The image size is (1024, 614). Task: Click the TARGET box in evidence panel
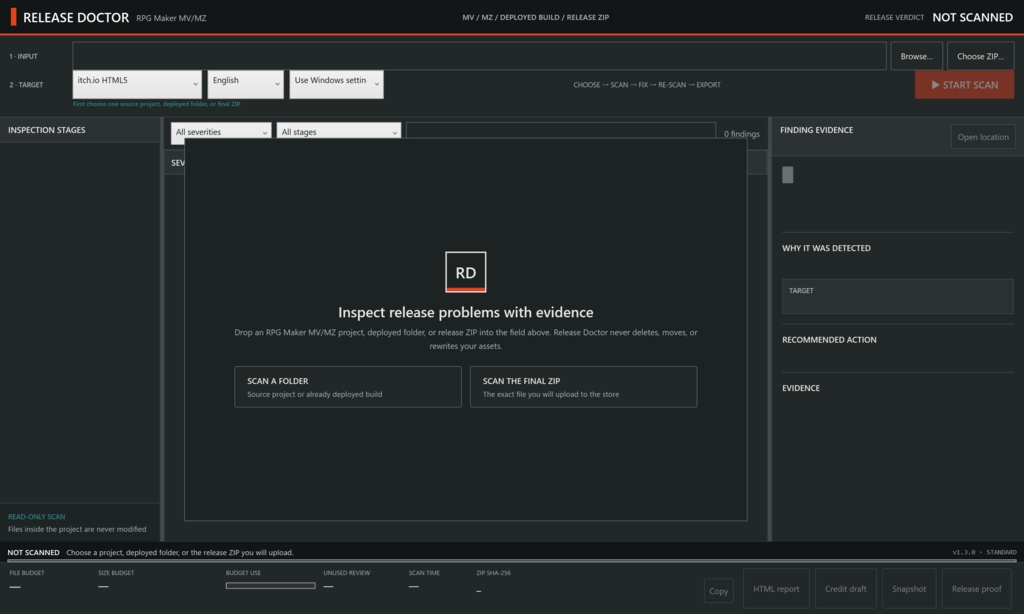pyautogui.click(x=898, y=297)
